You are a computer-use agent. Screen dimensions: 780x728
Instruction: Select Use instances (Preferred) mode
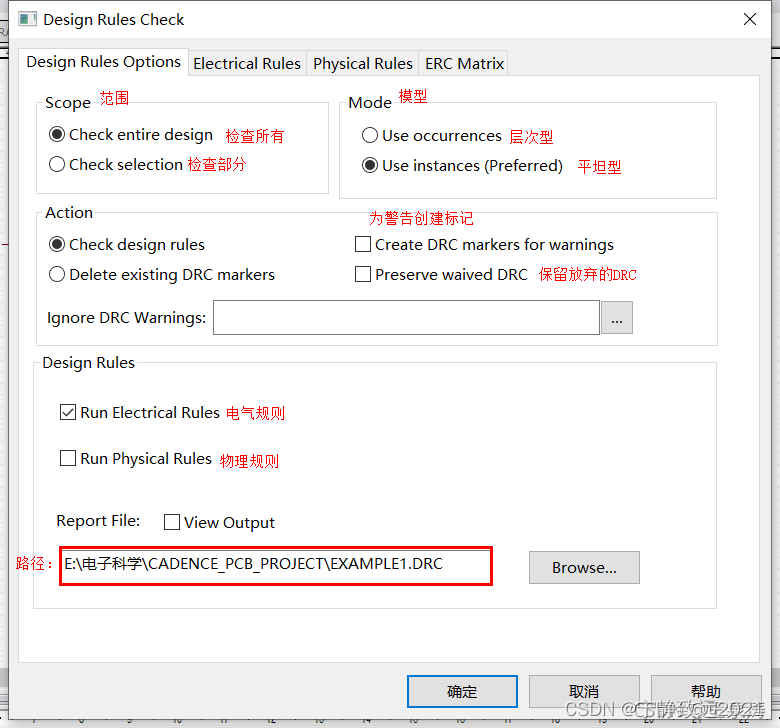point(370,165)
